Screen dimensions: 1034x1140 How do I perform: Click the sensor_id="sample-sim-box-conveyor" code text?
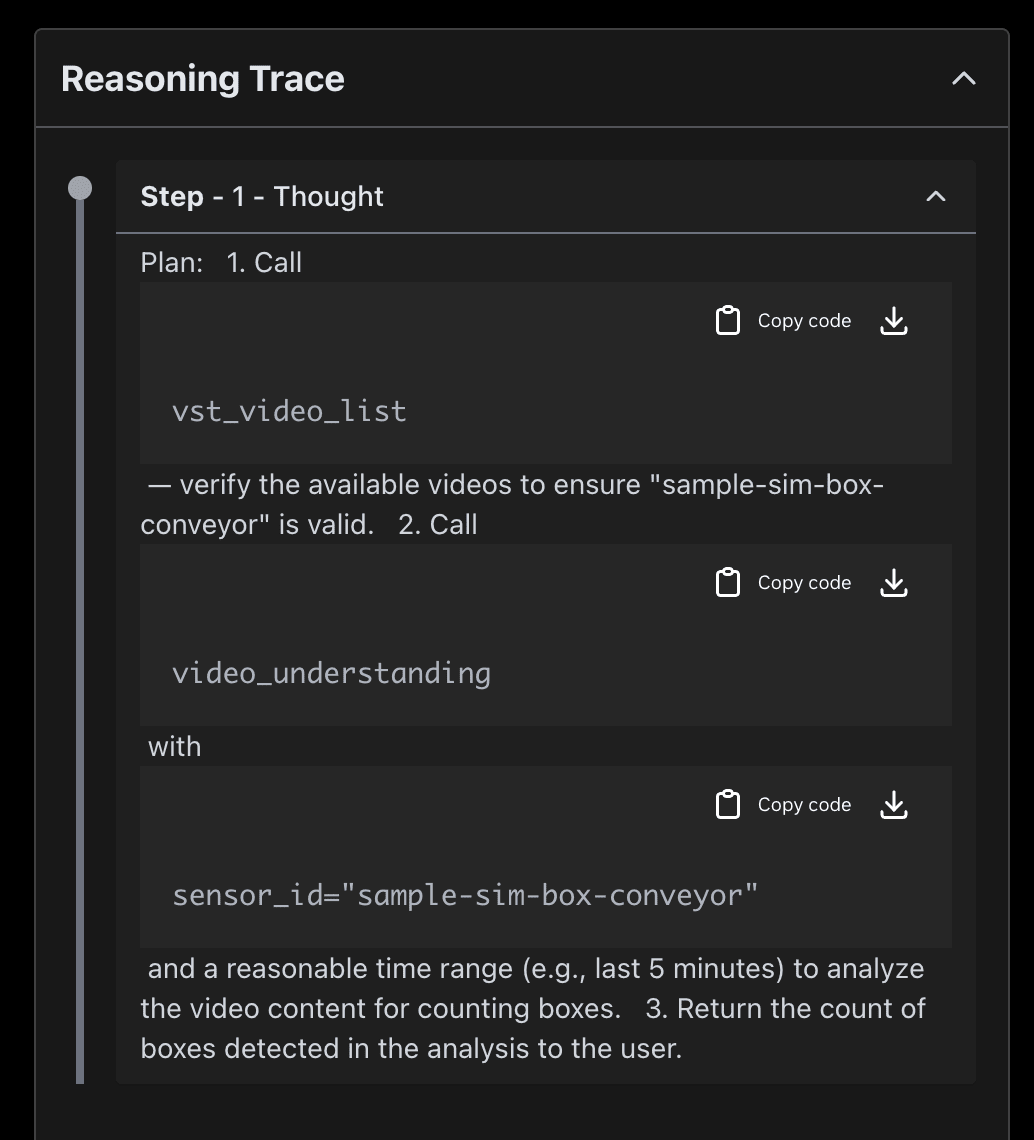[465, 896]
